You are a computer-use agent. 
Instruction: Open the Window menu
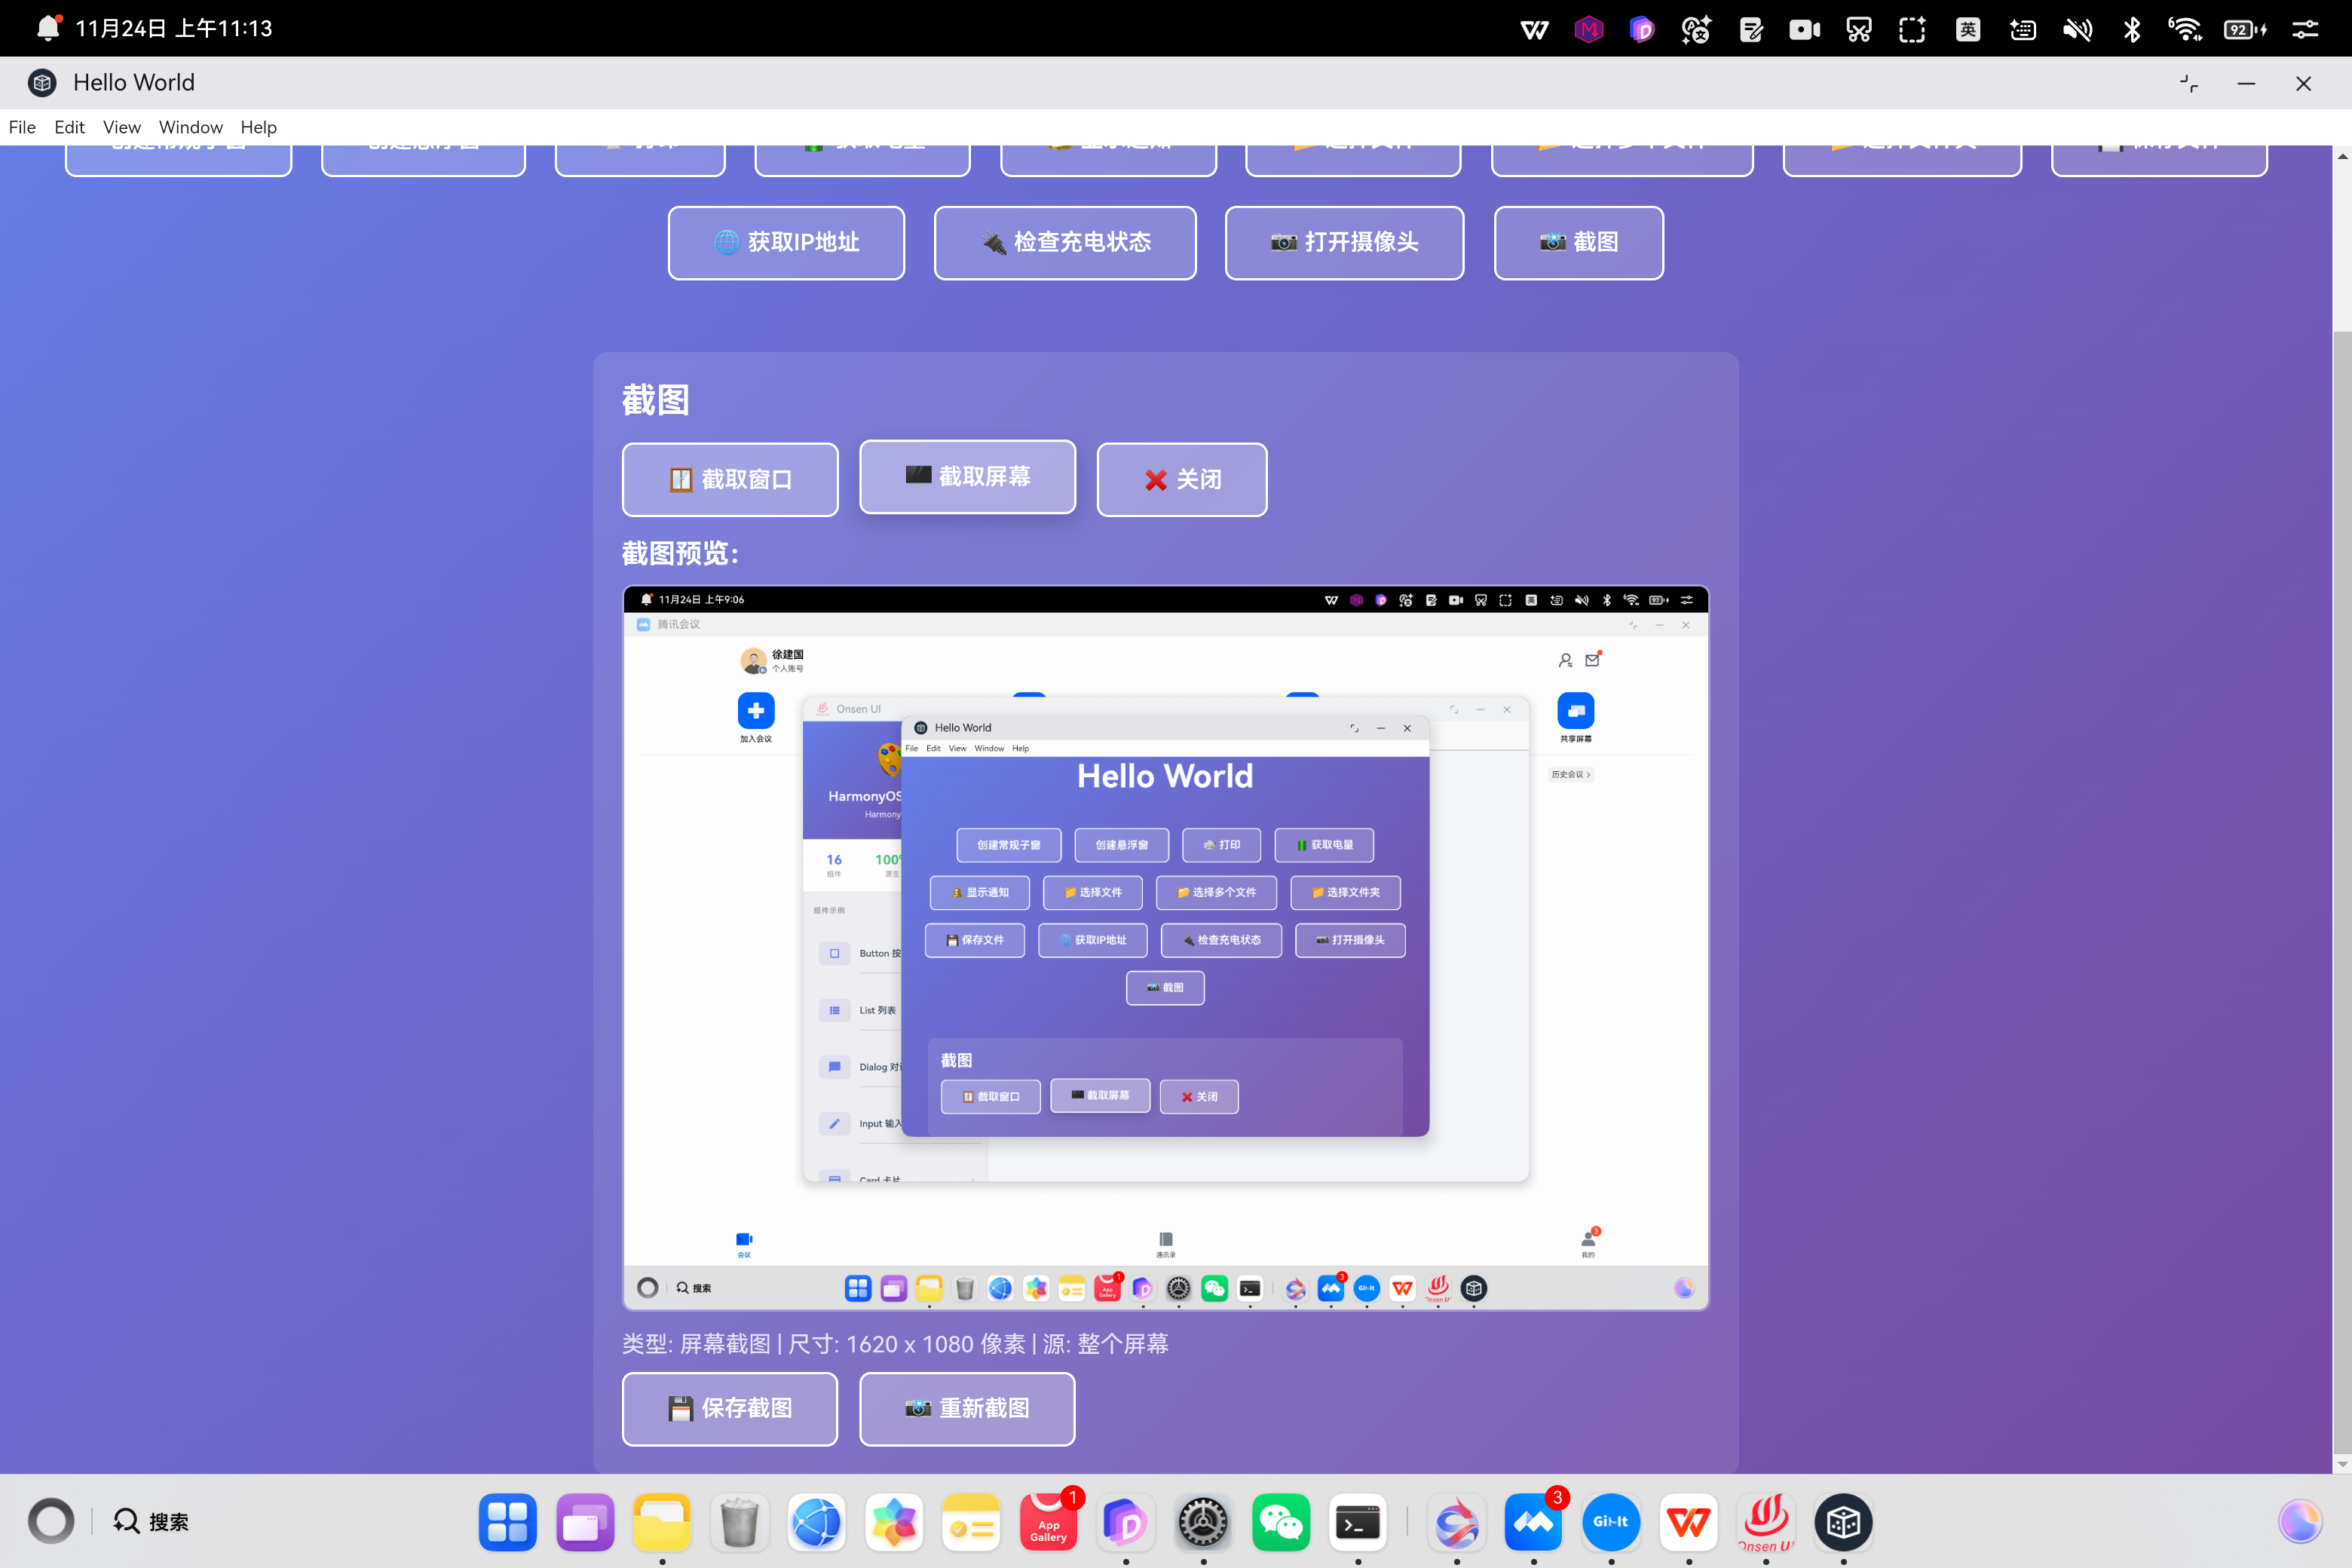point(190,127)
